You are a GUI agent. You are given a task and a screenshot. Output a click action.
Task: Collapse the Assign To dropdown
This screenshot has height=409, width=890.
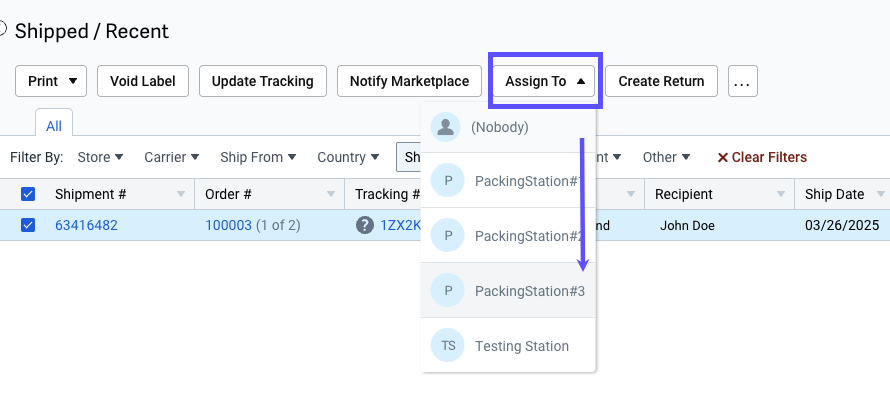pyautogui.click(x=544, y=81)
